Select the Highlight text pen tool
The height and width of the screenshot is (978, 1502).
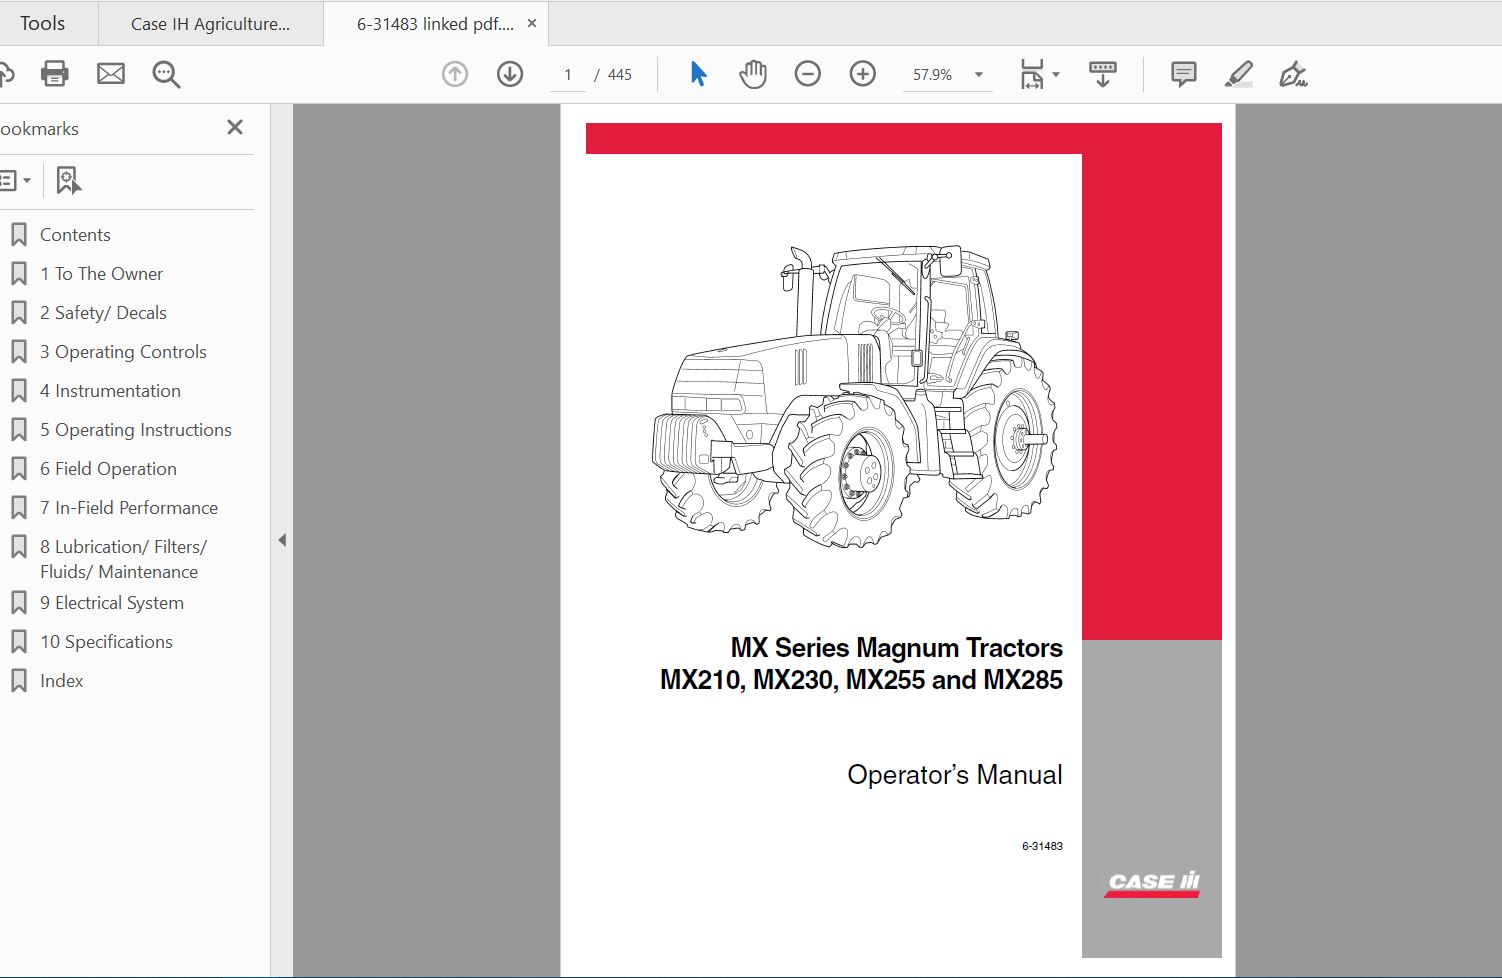(1238, 74)
